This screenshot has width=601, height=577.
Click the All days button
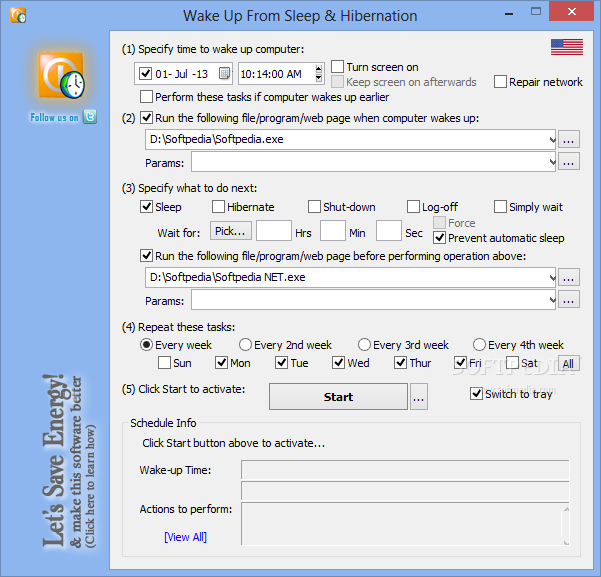(568, 363)
